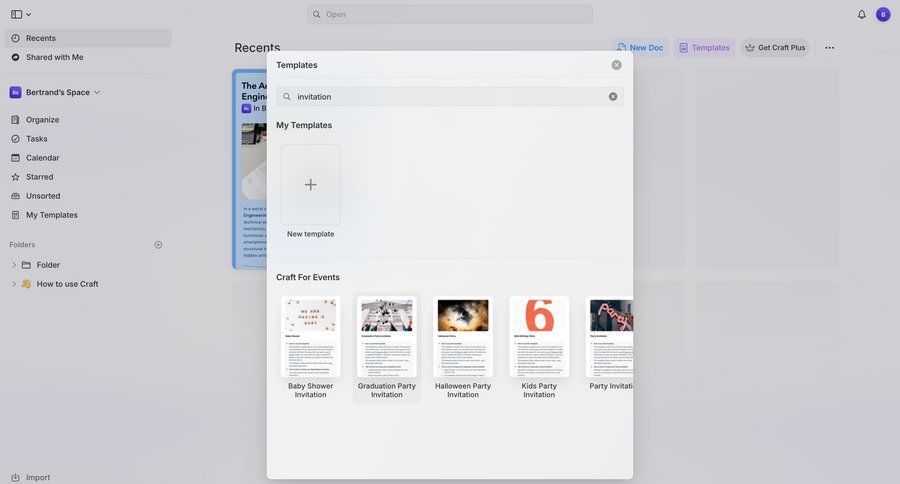Viewport: 900px width, 484px height.
Task: Click Bertrand's Space avatar icon
Action: [x=15, y=92]
